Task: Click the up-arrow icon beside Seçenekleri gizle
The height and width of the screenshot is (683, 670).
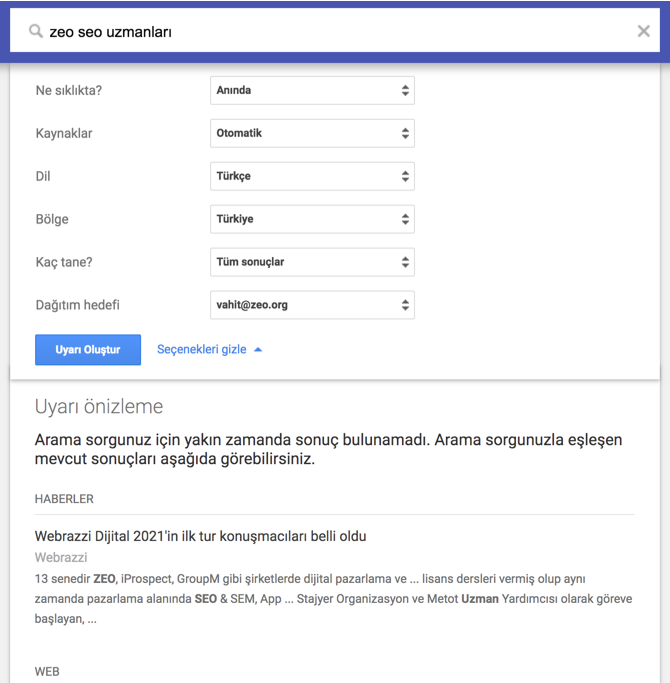Action: 258,349
